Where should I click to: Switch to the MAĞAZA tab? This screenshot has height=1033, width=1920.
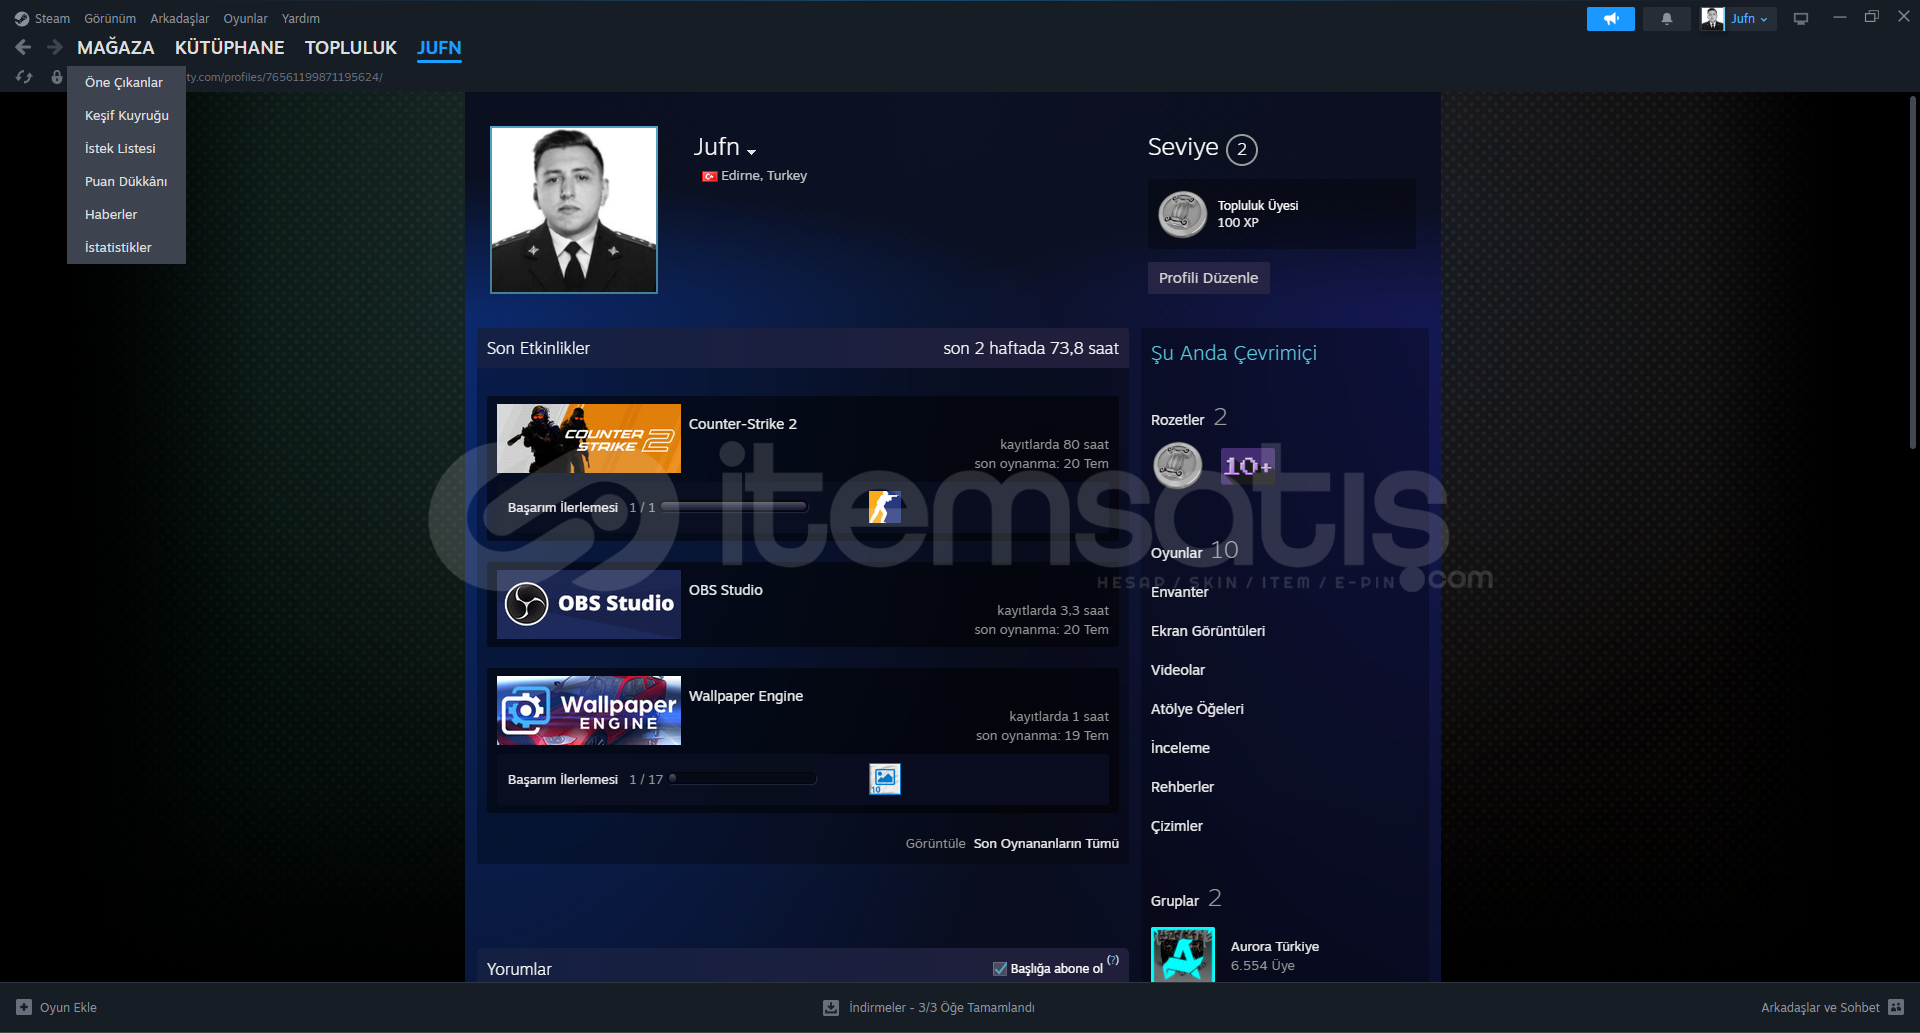(x=116, y=48)
